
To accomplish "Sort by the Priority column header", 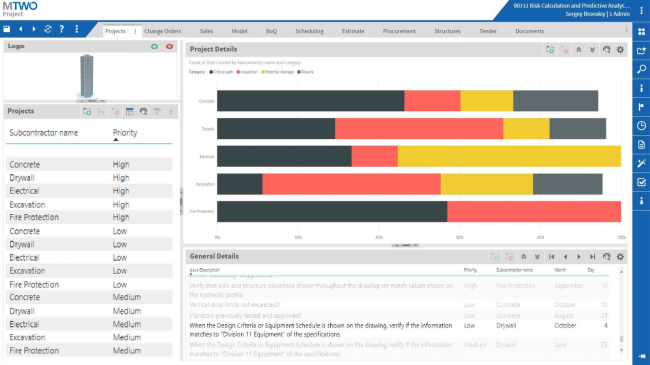I will point(125,133).
